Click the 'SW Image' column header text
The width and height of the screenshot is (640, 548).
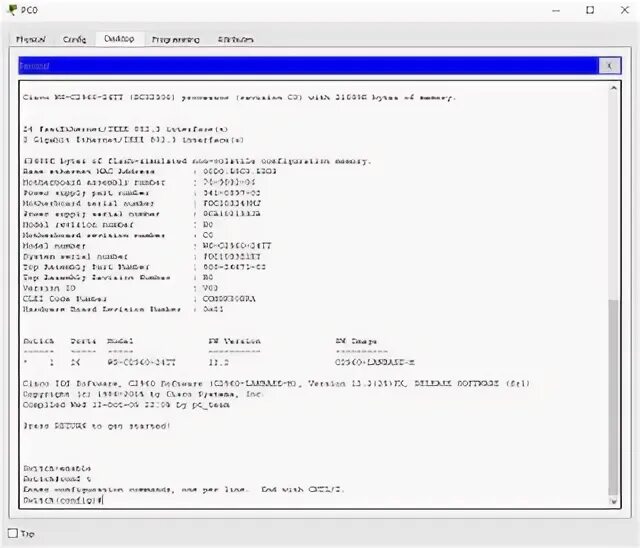[x=356, y=341]
